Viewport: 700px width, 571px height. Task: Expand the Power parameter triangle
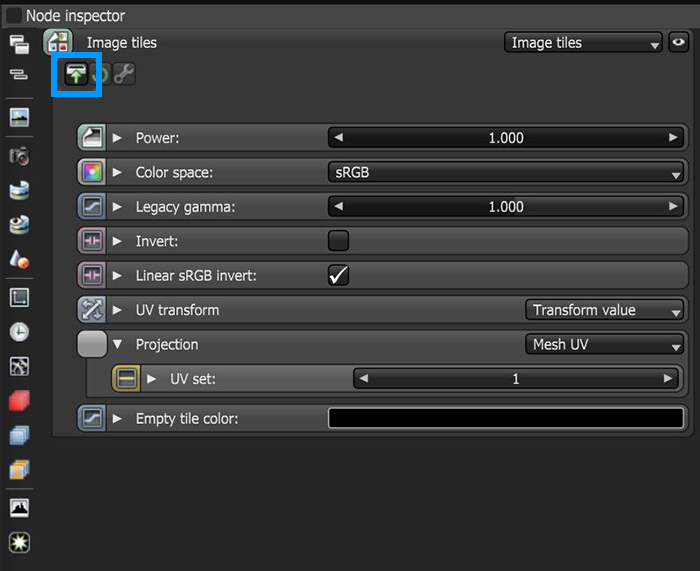(117, 138)
